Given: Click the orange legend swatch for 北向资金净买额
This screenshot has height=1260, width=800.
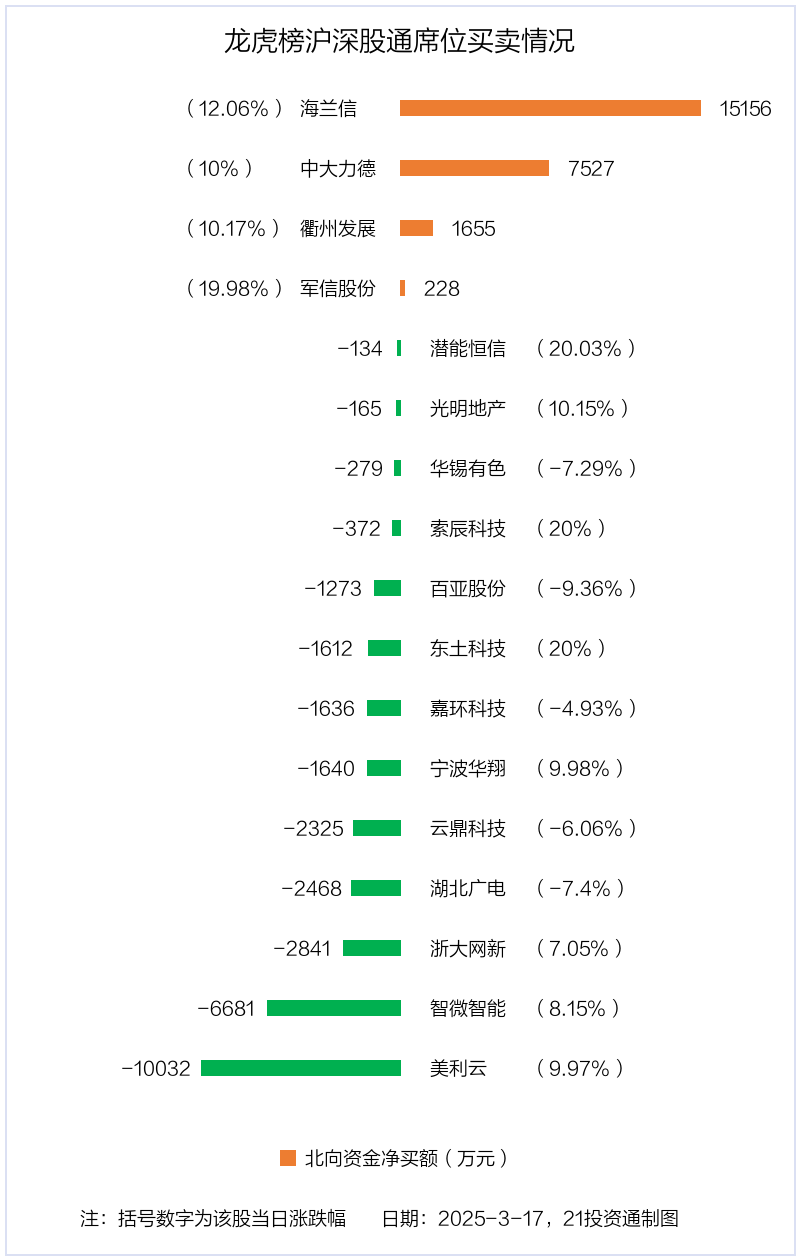Looking at the screenshot, I should 288,1158.
